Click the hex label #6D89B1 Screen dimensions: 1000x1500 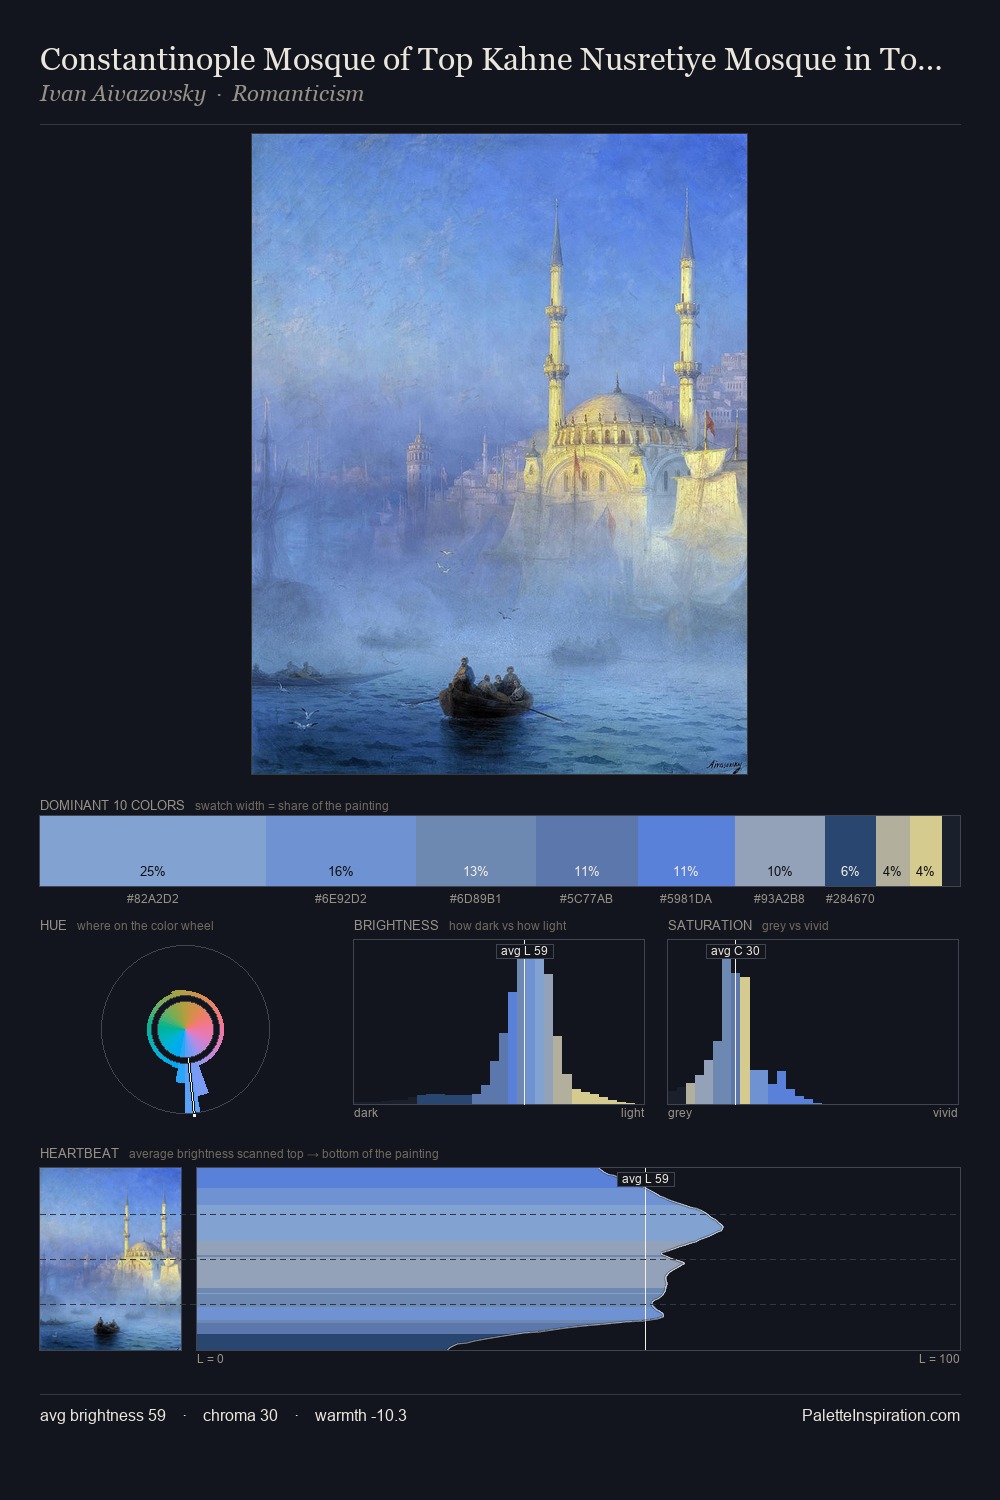pos(476,899)
